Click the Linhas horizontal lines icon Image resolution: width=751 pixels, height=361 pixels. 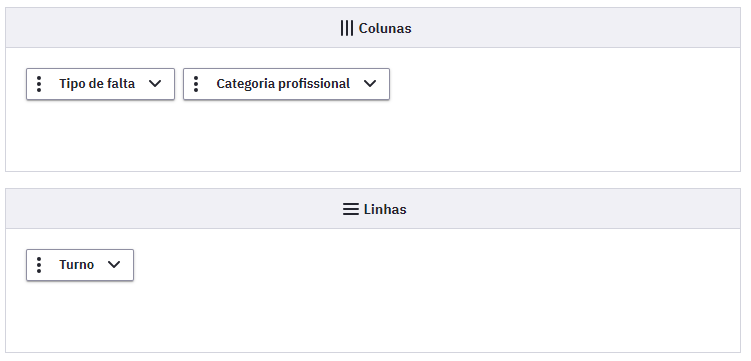[351, 209]
